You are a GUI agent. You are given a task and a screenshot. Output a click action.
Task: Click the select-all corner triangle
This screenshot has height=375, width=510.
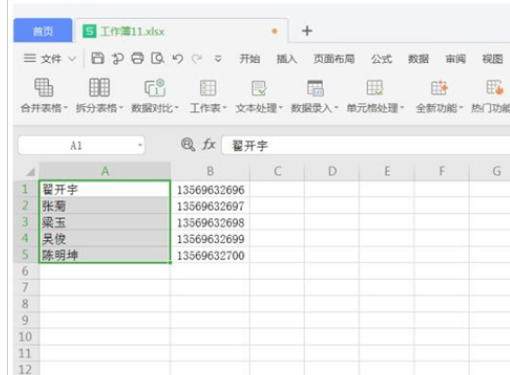click(x=30, y=171)
